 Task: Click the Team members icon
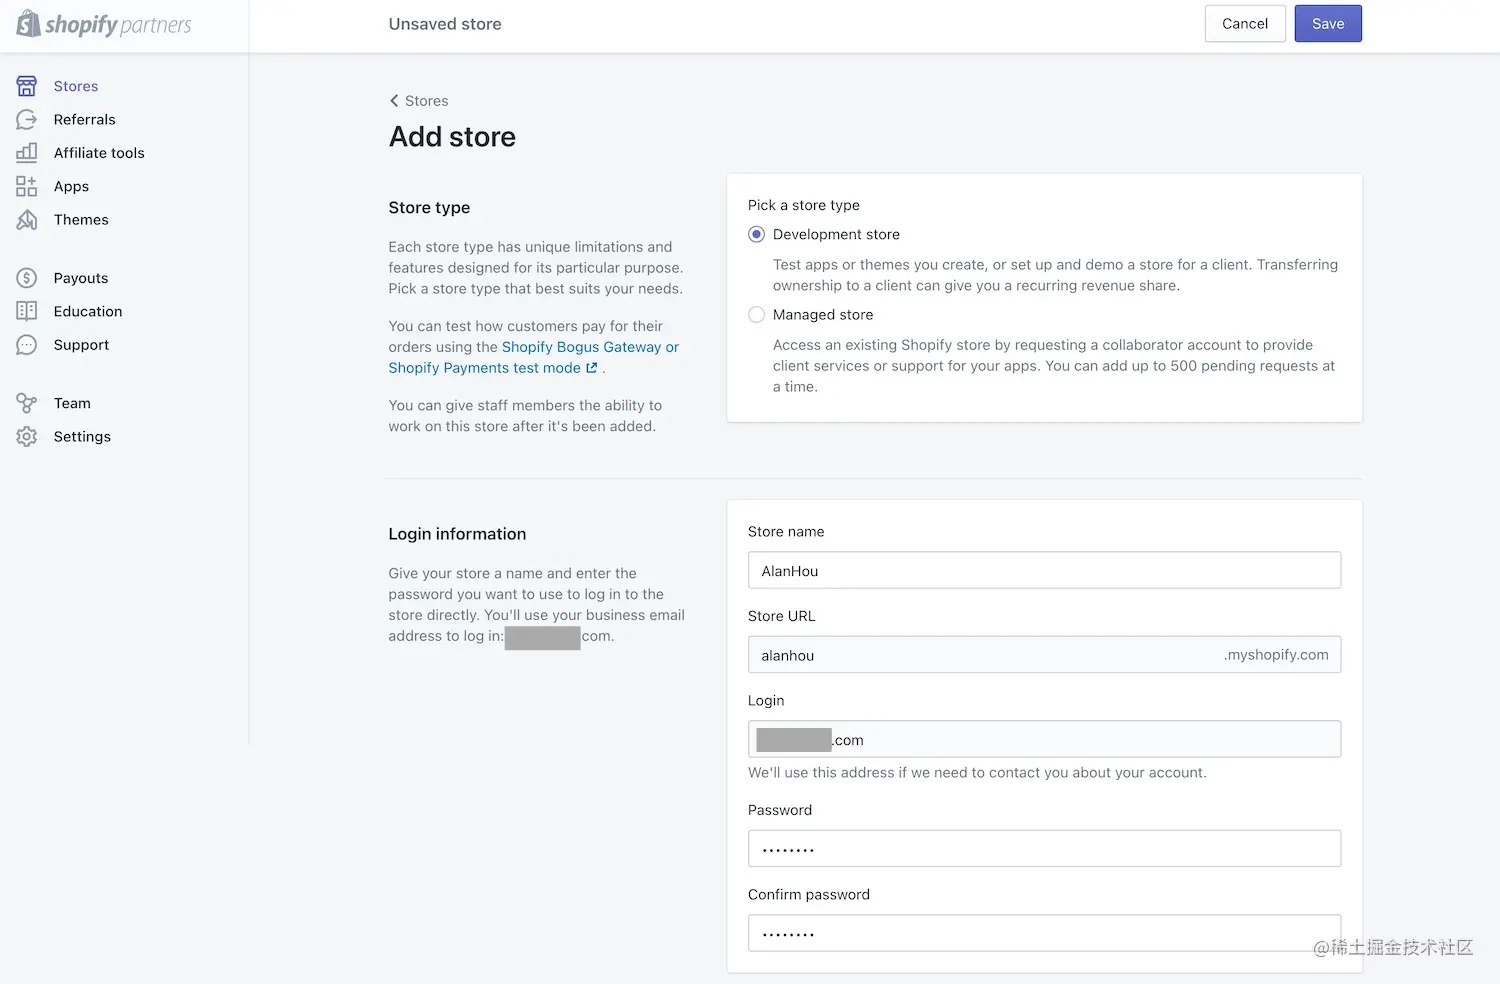27,403
